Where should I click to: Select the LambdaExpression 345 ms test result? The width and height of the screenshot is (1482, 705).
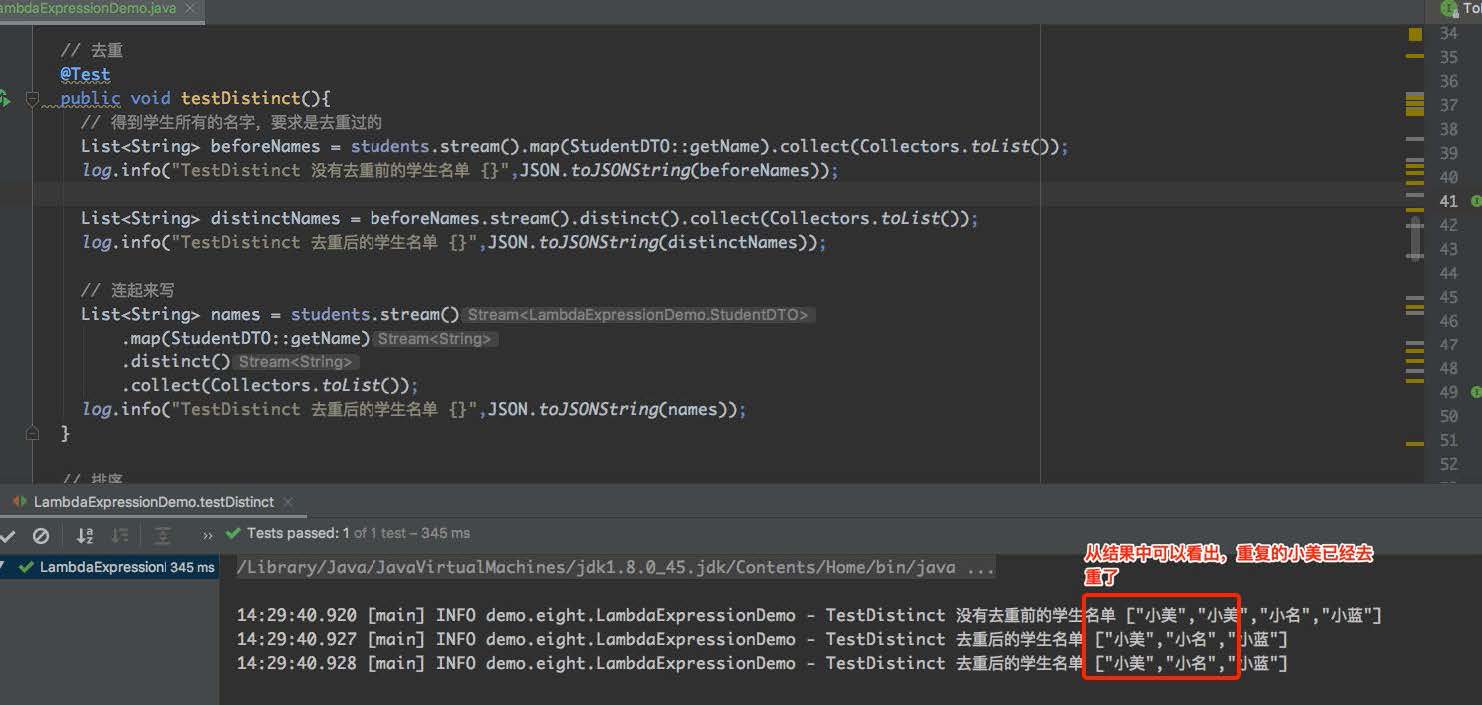pos(110,567)
